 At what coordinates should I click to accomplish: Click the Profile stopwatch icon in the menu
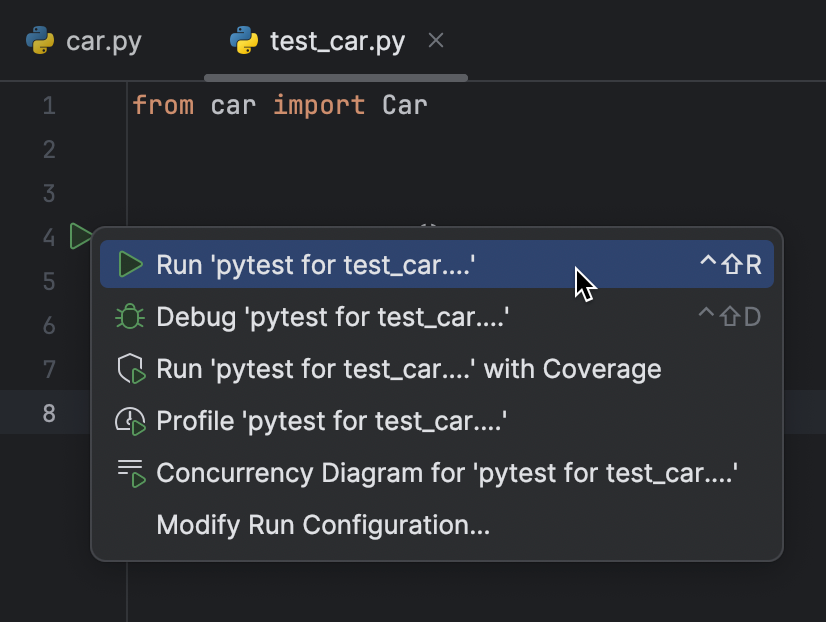coord(129,420)
